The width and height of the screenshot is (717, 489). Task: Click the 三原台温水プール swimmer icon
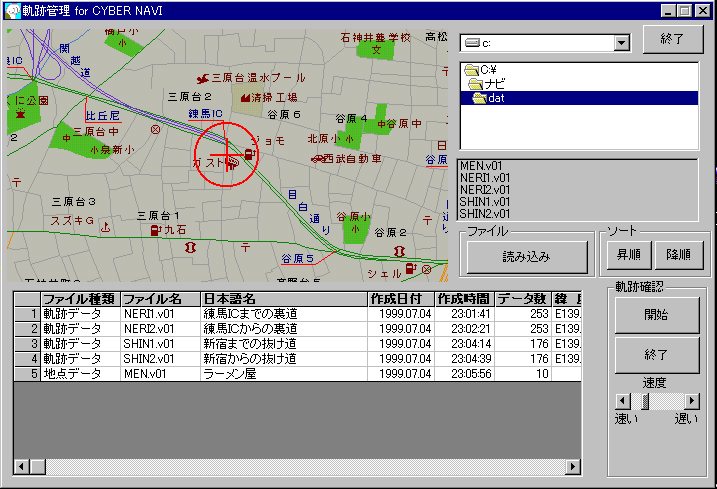click(x=203, y=79)
